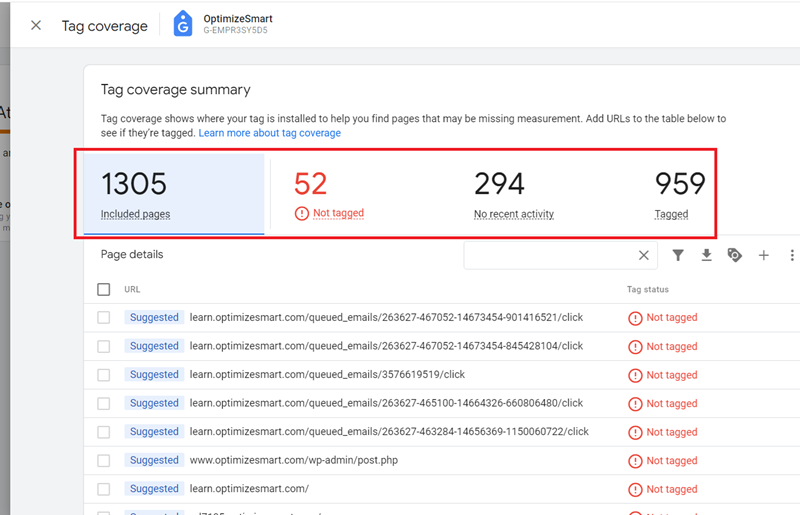Click Not tagged status on learn.optimizesmart.com/ row
The image size is (800, 515).
663,489
